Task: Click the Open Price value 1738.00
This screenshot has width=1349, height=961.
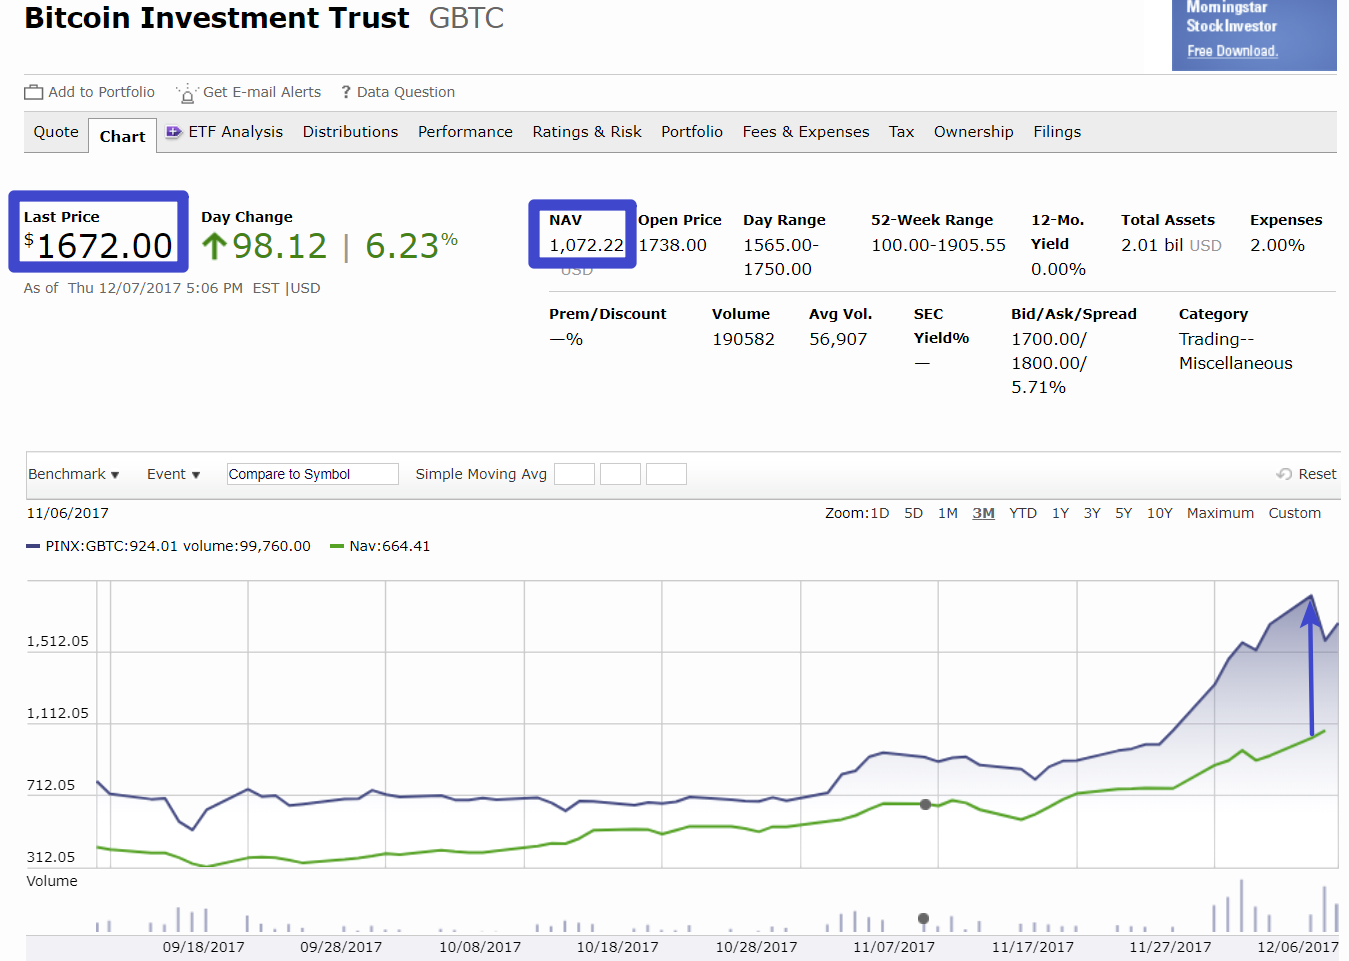Action: pos(672,245)
